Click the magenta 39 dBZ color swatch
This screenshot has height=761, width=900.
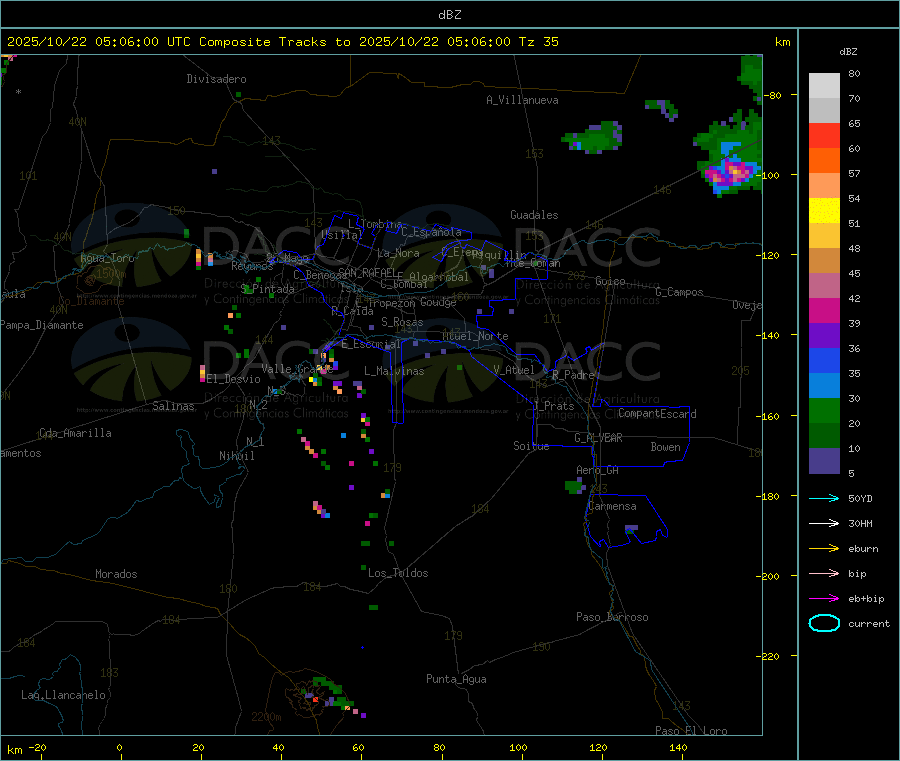(x=824, y=310)
